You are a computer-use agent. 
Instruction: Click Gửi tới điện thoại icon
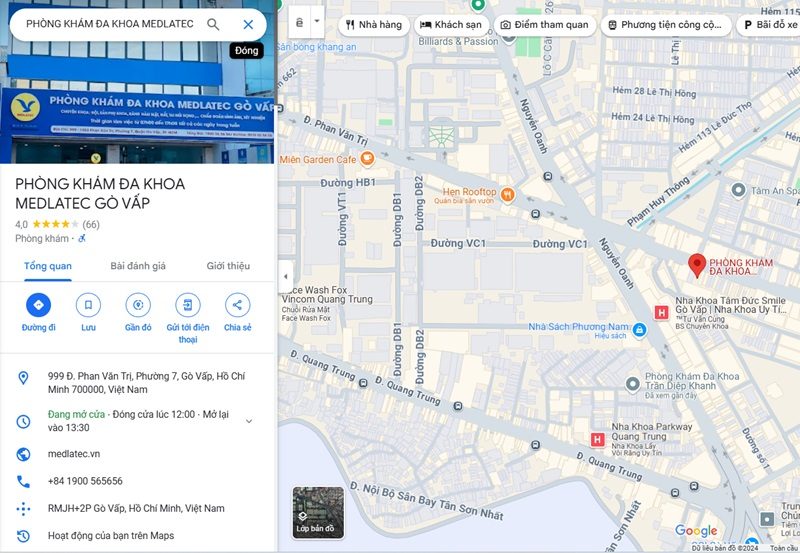pos(188,305)
